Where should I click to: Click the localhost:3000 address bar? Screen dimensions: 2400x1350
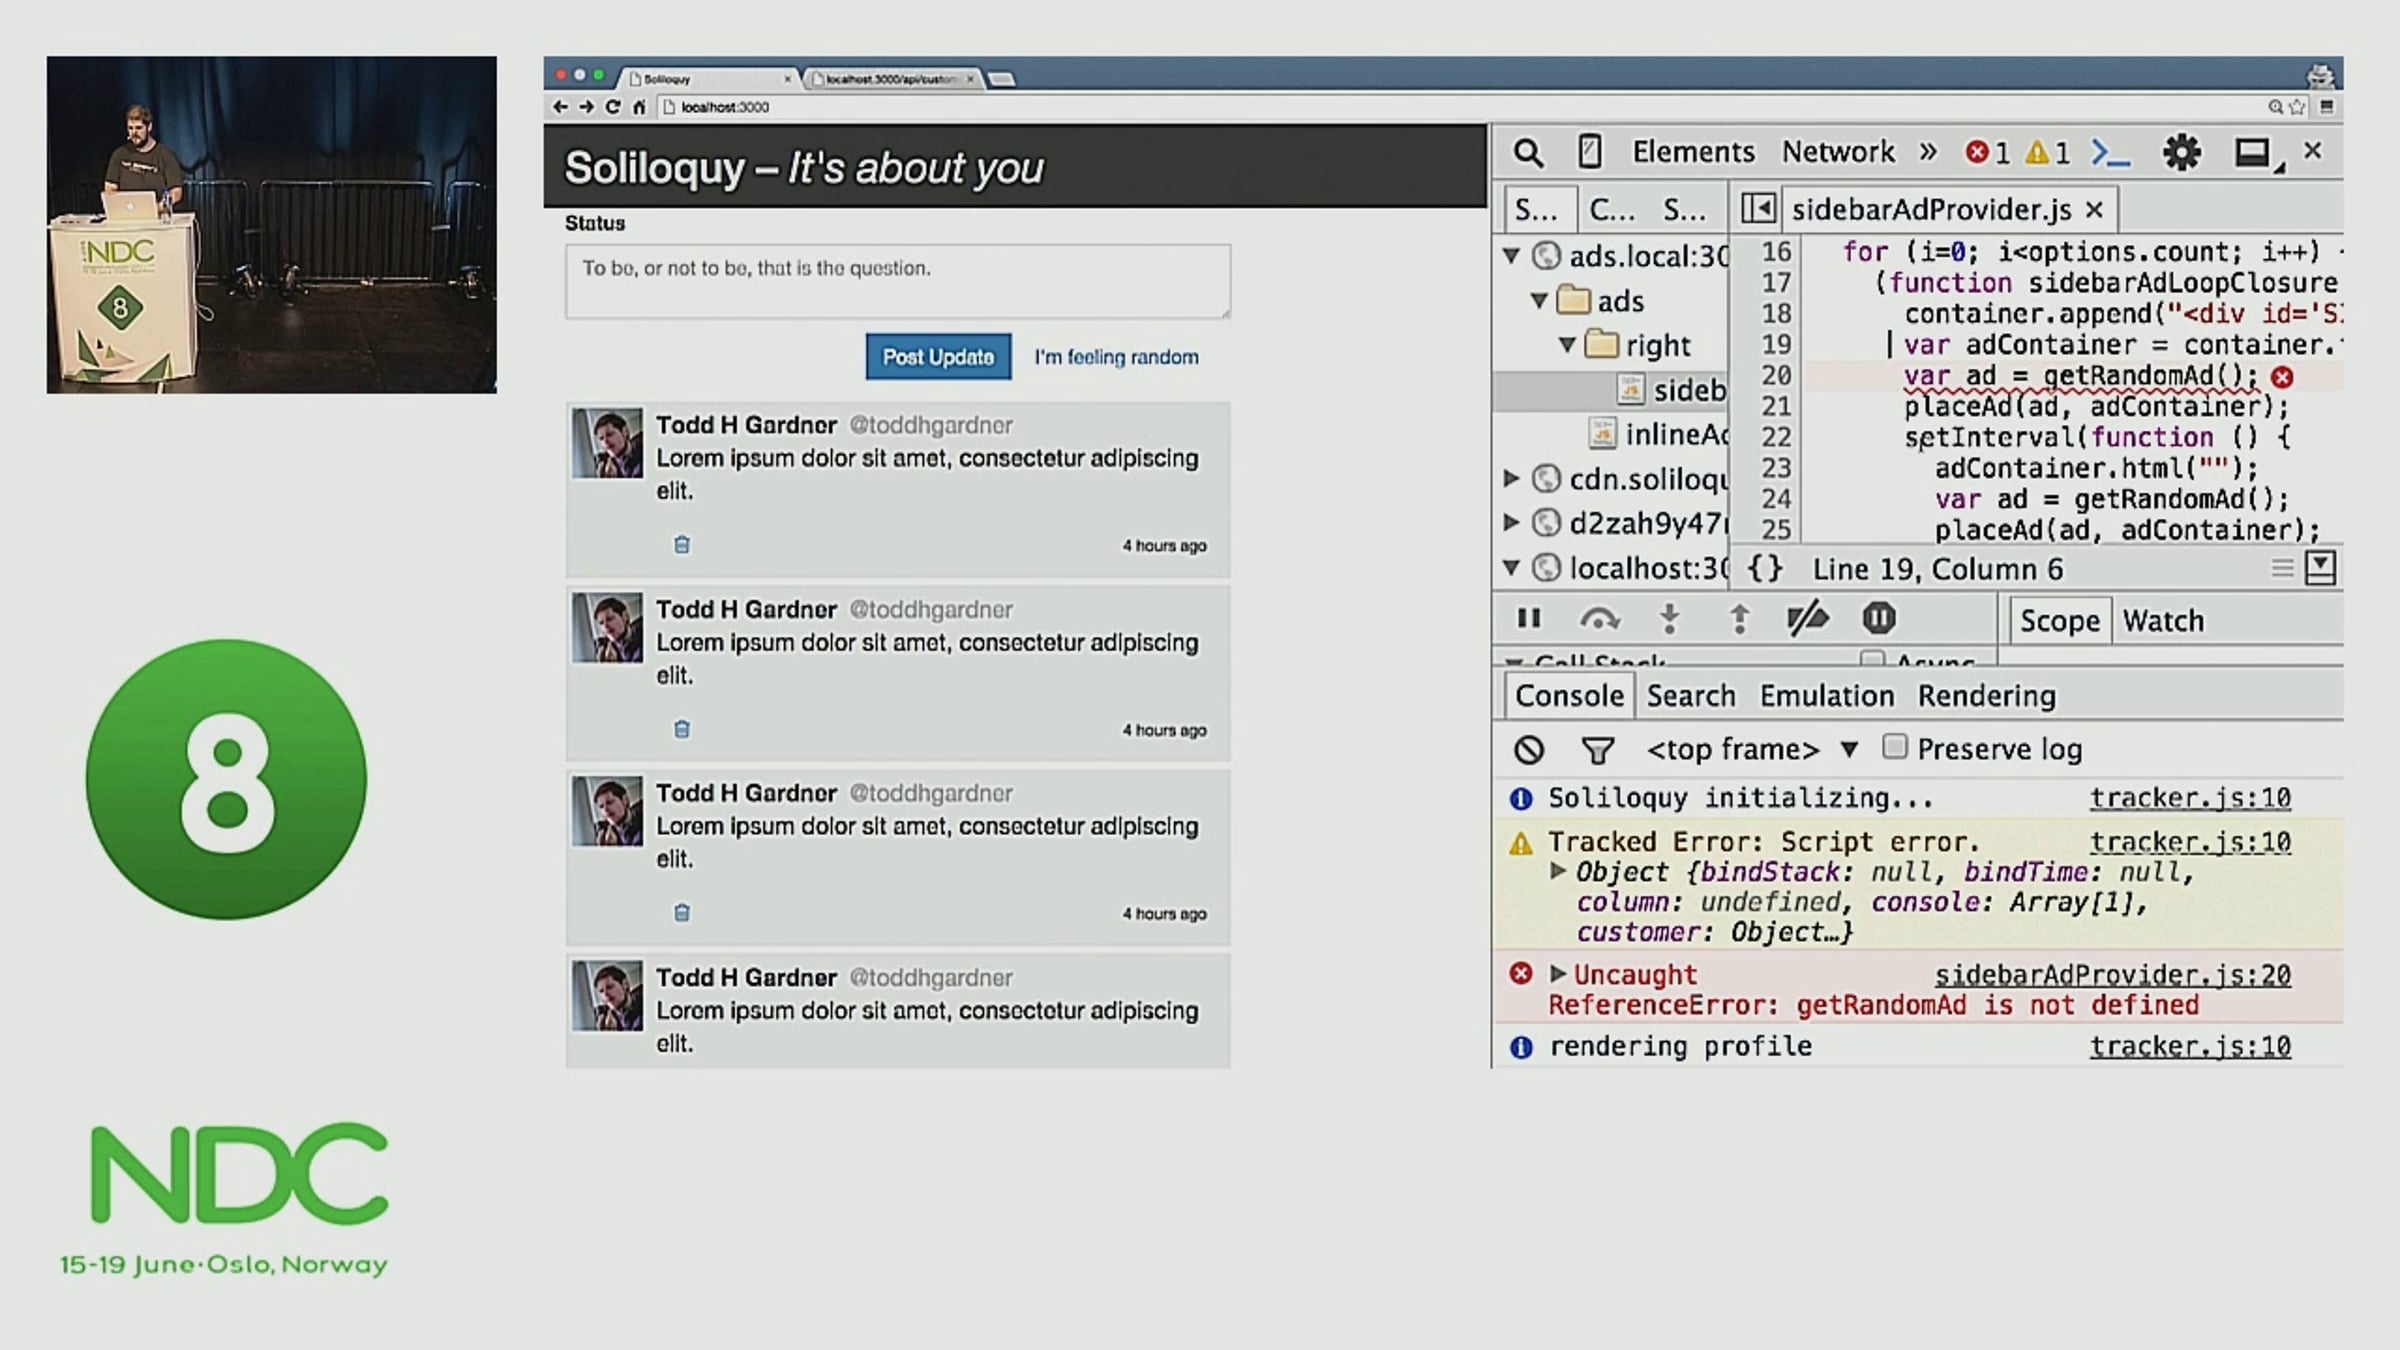pos(1460,107)
